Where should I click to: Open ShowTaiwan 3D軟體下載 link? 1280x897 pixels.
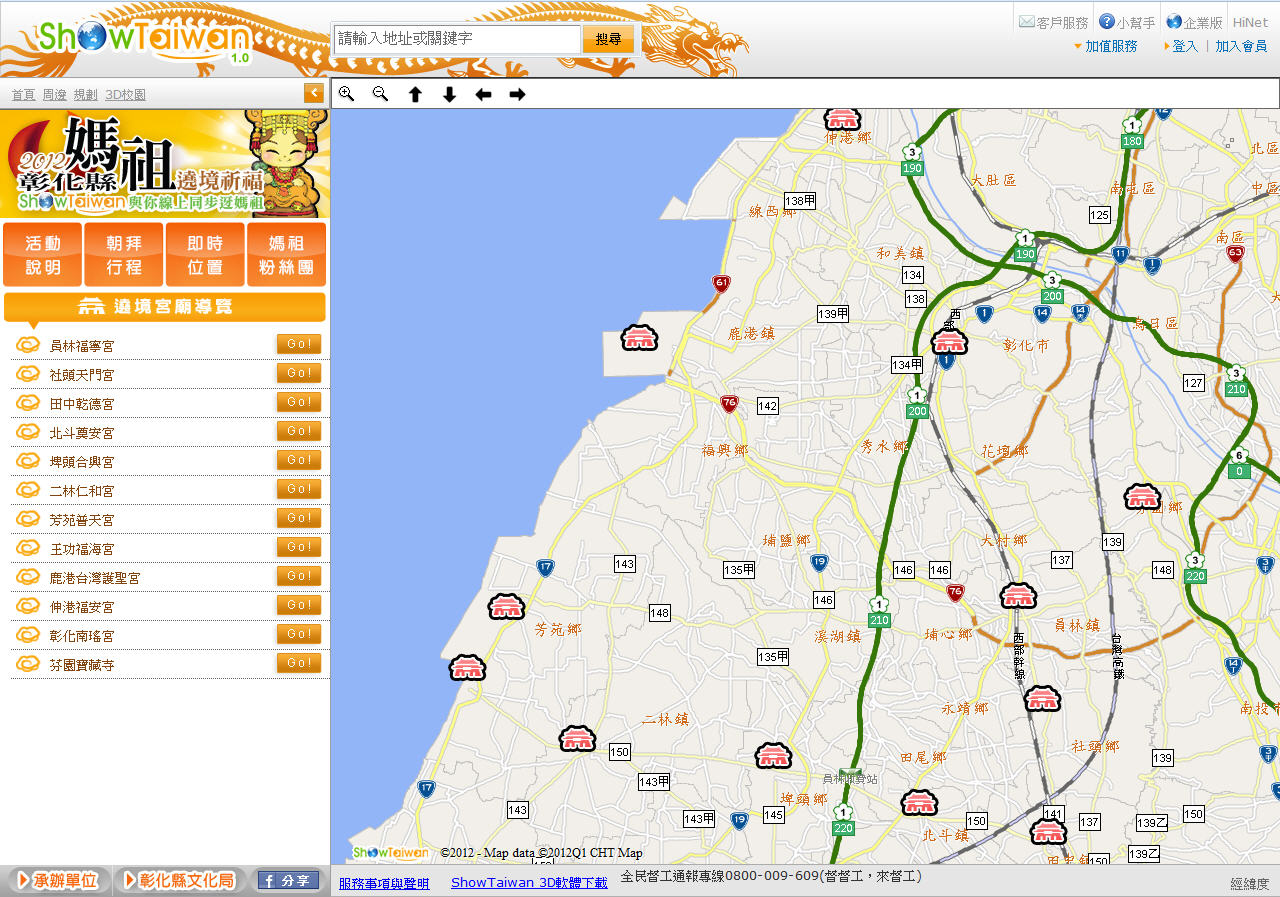point(529,882)
